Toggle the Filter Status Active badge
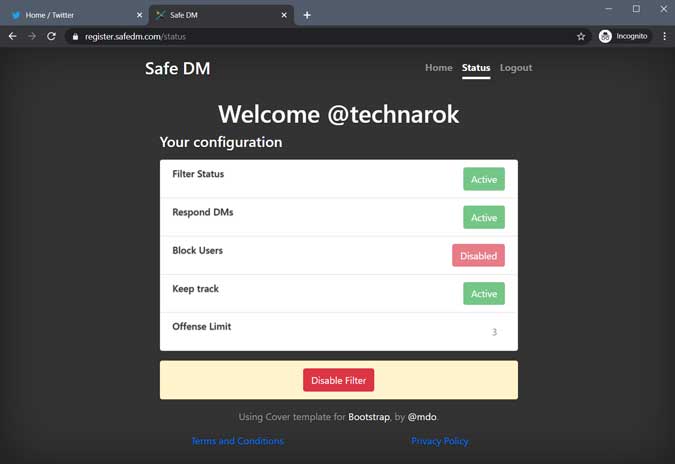 pyautogui.click(x=484, y=179)
